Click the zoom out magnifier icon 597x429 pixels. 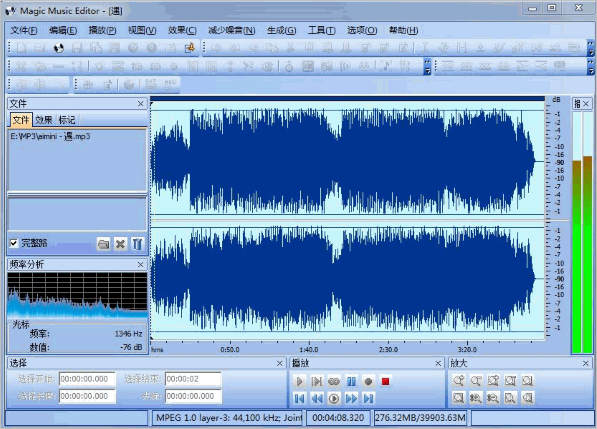pyautogui.click(x=476, y=380)
